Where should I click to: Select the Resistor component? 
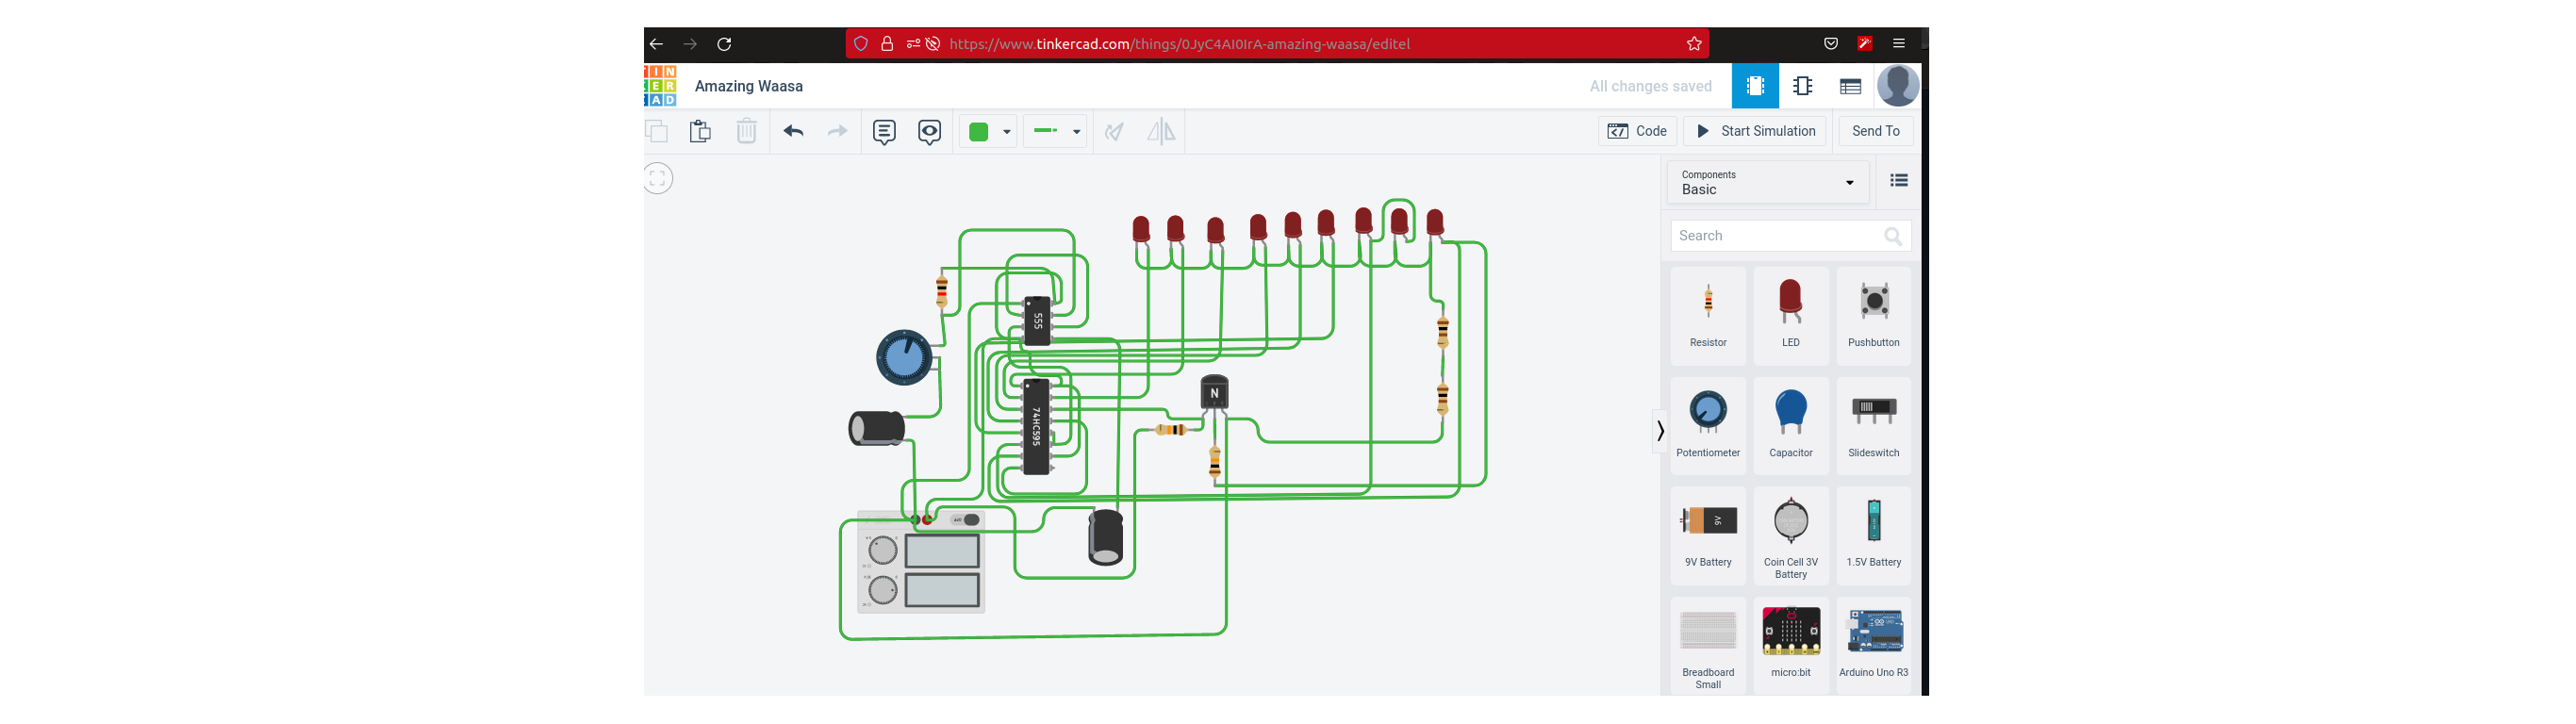1708,315
